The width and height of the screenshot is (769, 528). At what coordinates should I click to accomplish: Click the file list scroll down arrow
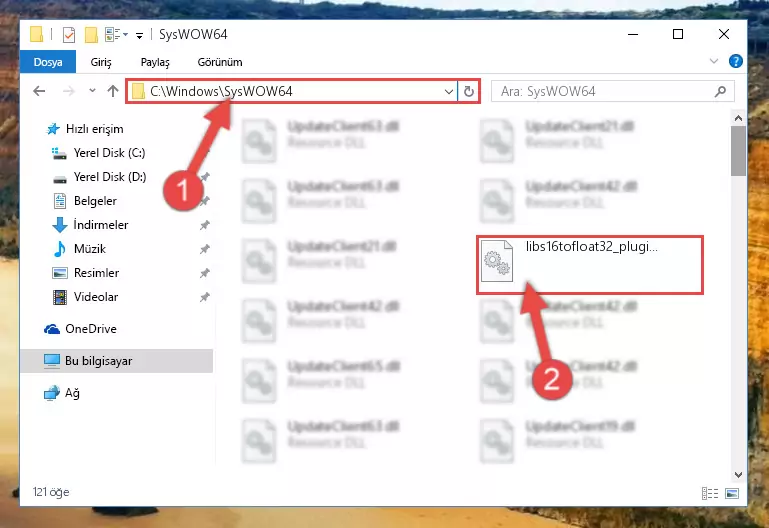click(x=738, y=475)
